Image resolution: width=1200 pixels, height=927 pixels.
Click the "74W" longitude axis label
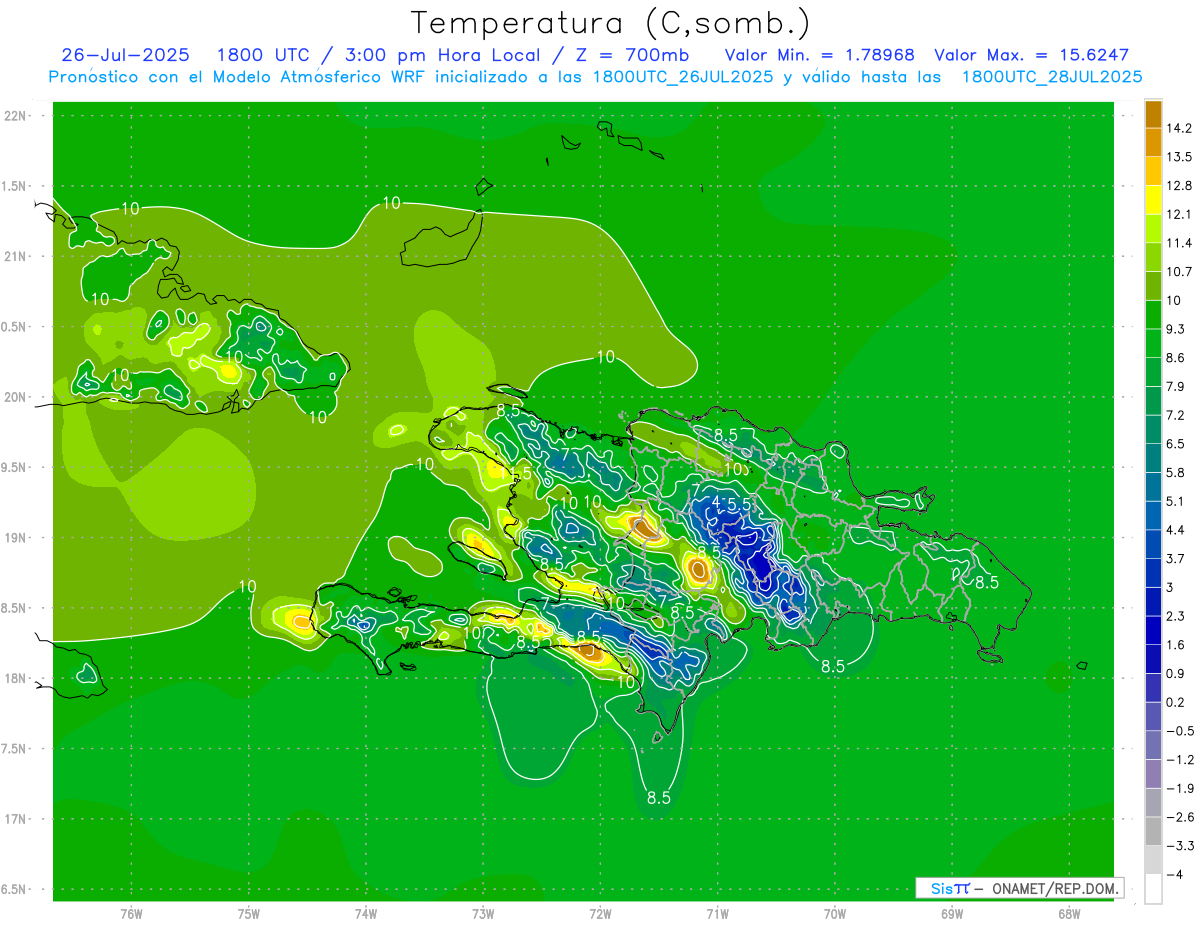[366, 913]
